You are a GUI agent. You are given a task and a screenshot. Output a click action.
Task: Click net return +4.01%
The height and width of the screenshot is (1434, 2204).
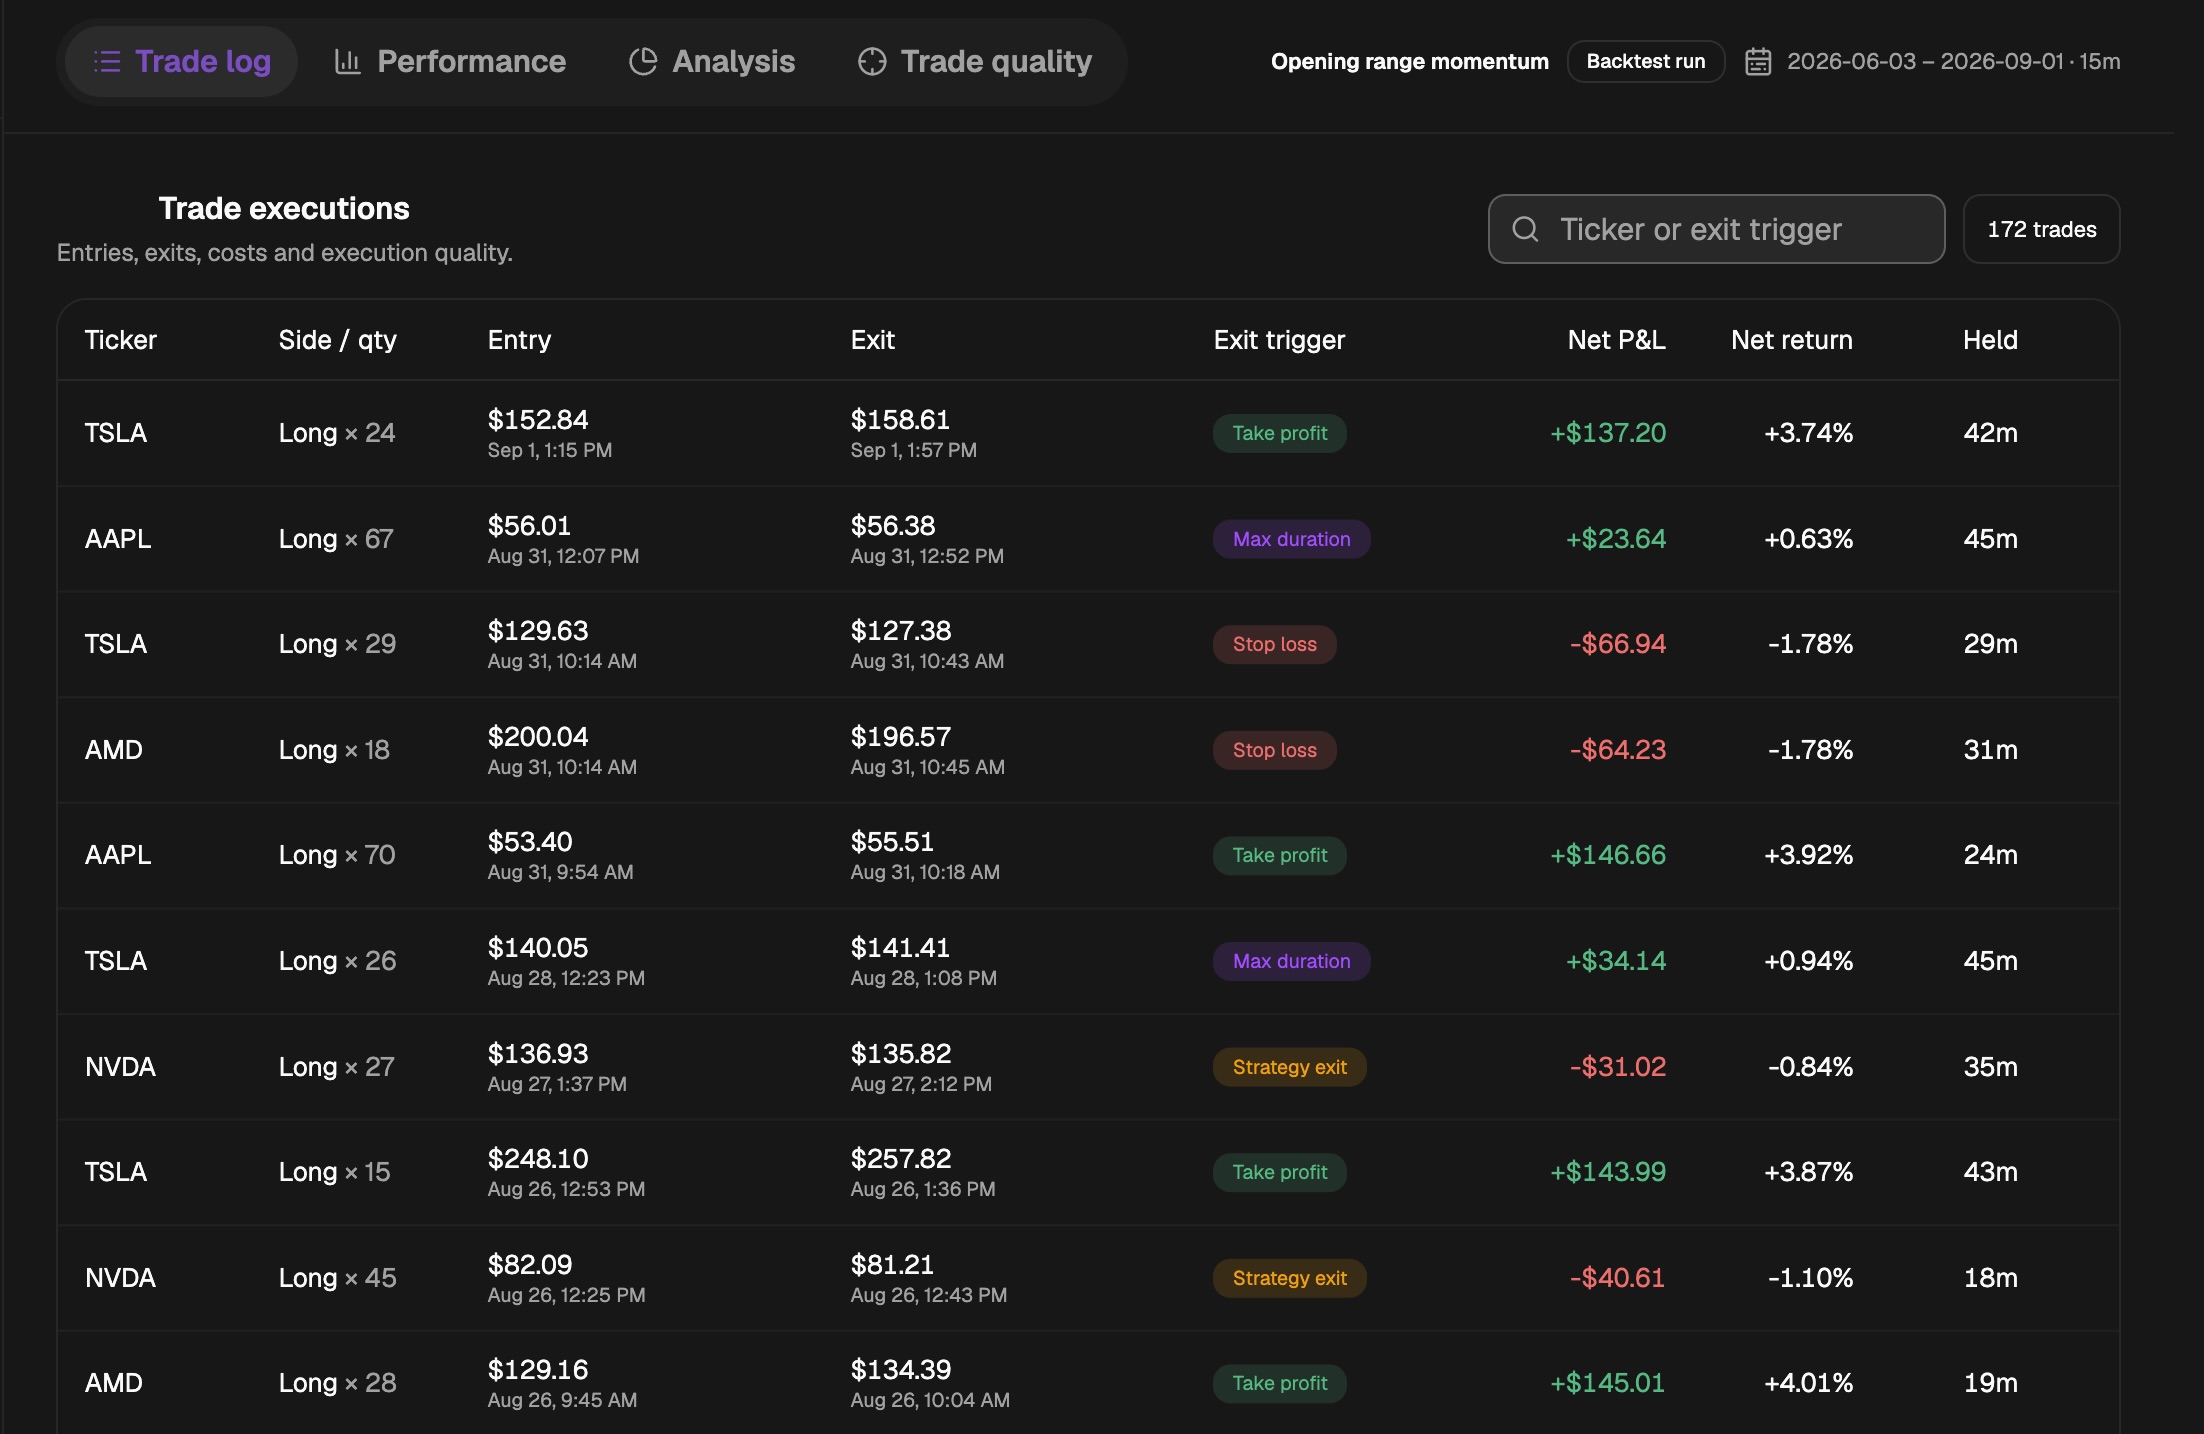1808,1383
